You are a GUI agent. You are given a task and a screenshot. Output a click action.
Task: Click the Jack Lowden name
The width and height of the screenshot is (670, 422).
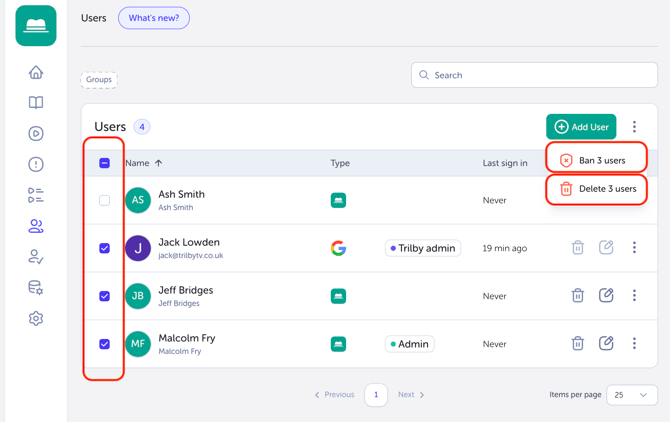189,242
